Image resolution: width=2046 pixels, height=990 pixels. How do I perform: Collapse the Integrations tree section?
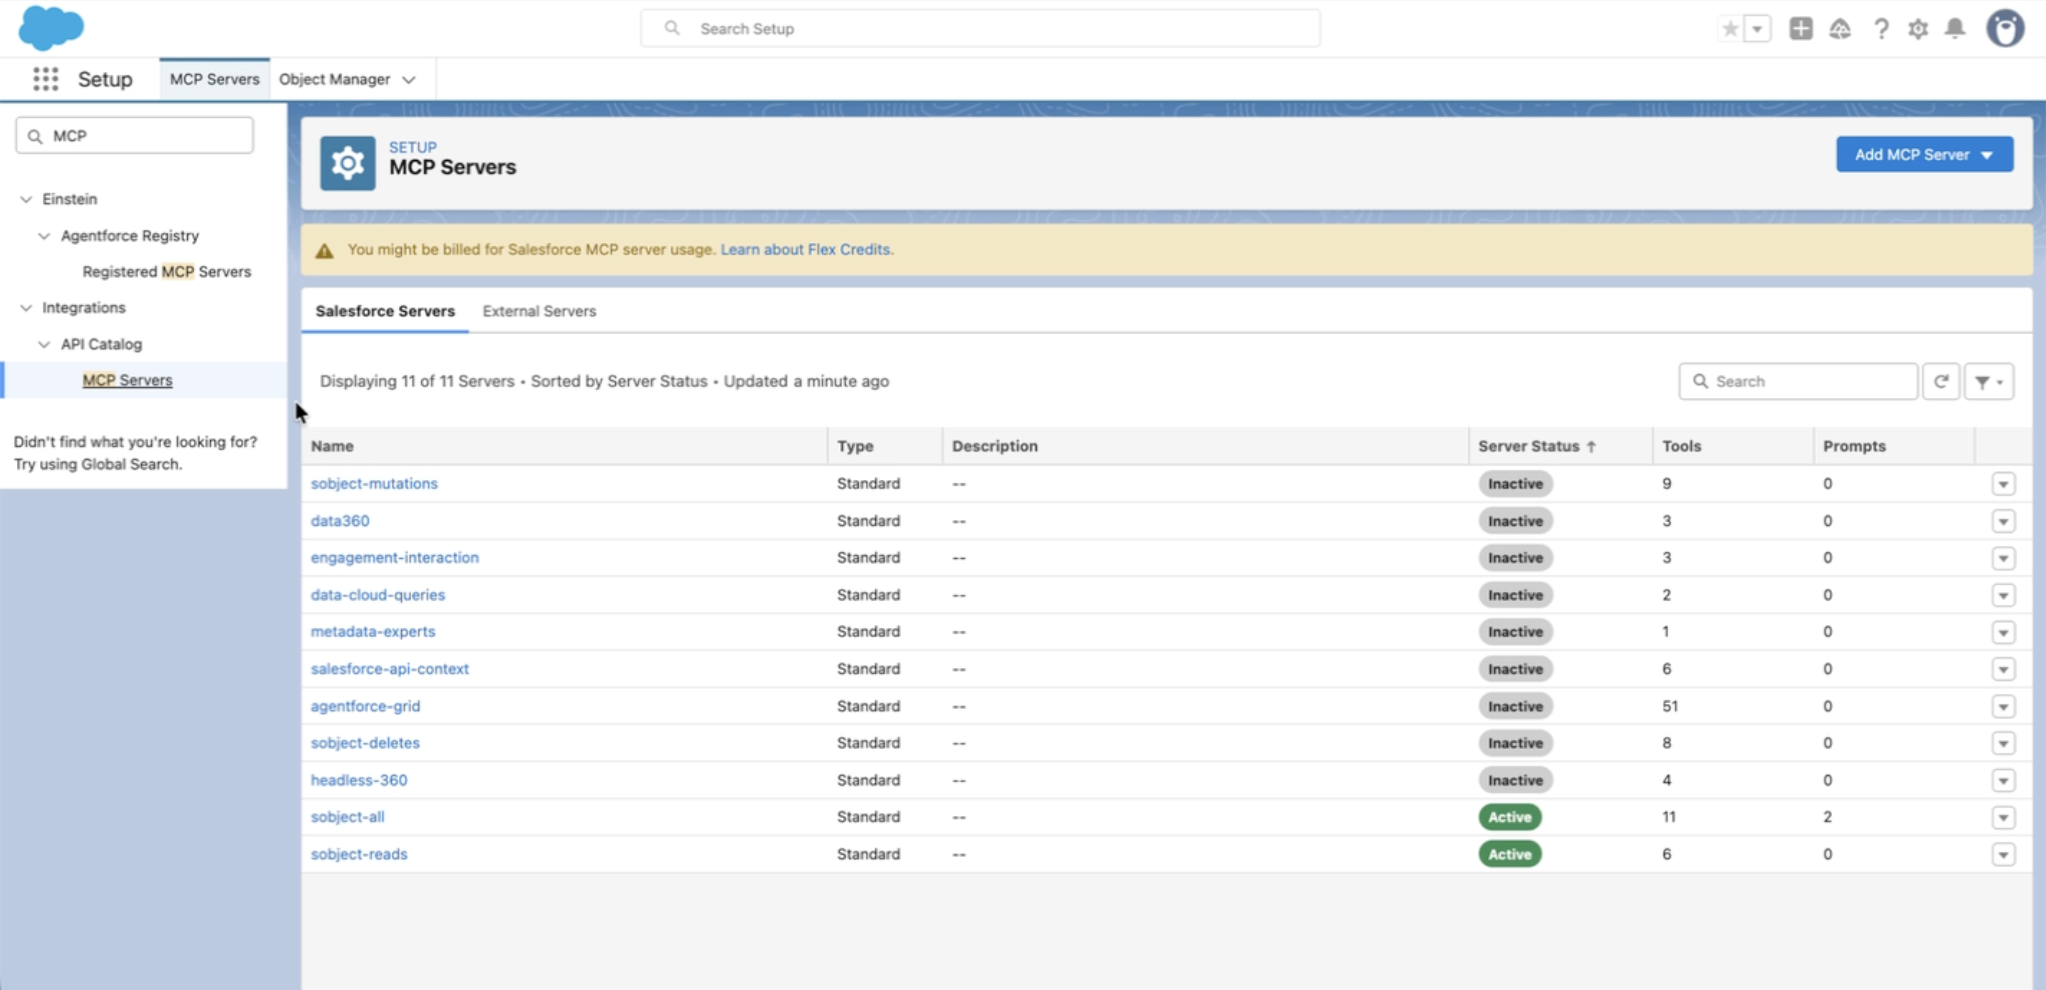coord(26,308)
